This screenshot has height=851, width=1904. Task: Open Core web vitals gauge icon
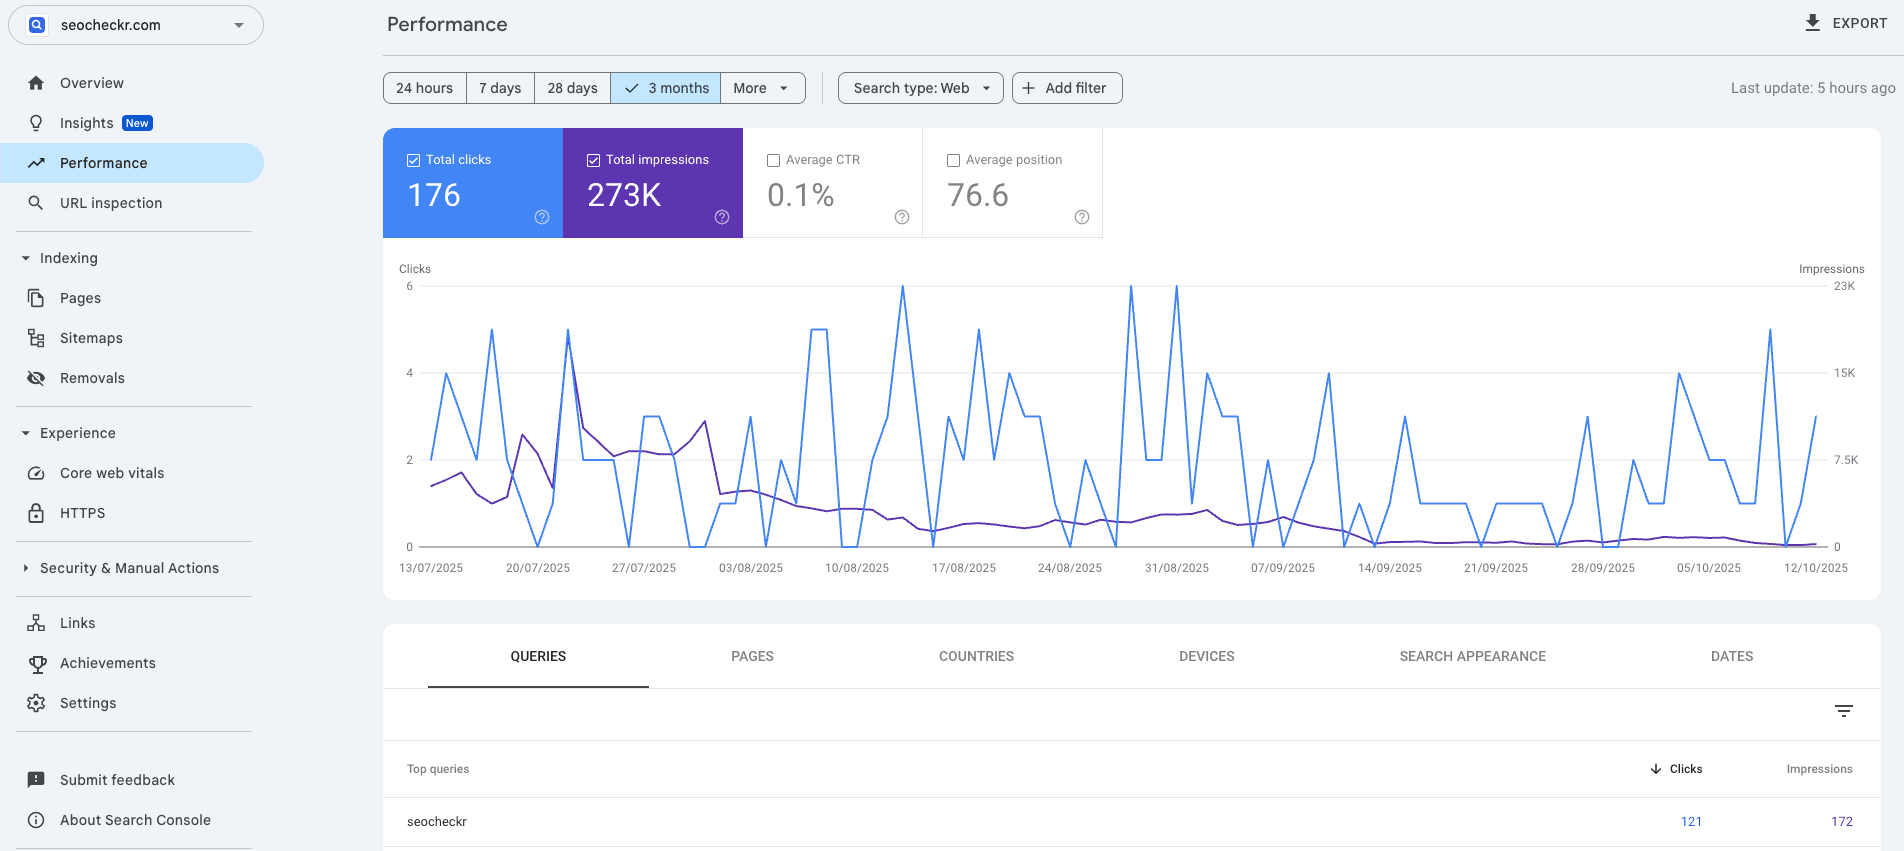click(36, 473)
